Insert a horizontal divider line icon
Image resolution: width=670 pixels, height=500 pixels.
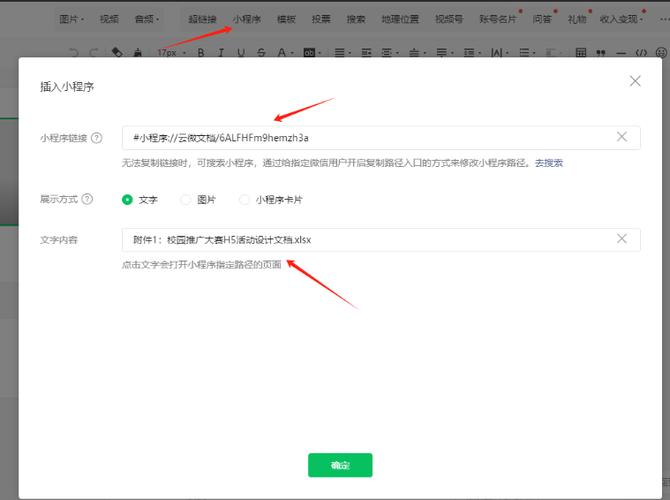pos(621,53)
